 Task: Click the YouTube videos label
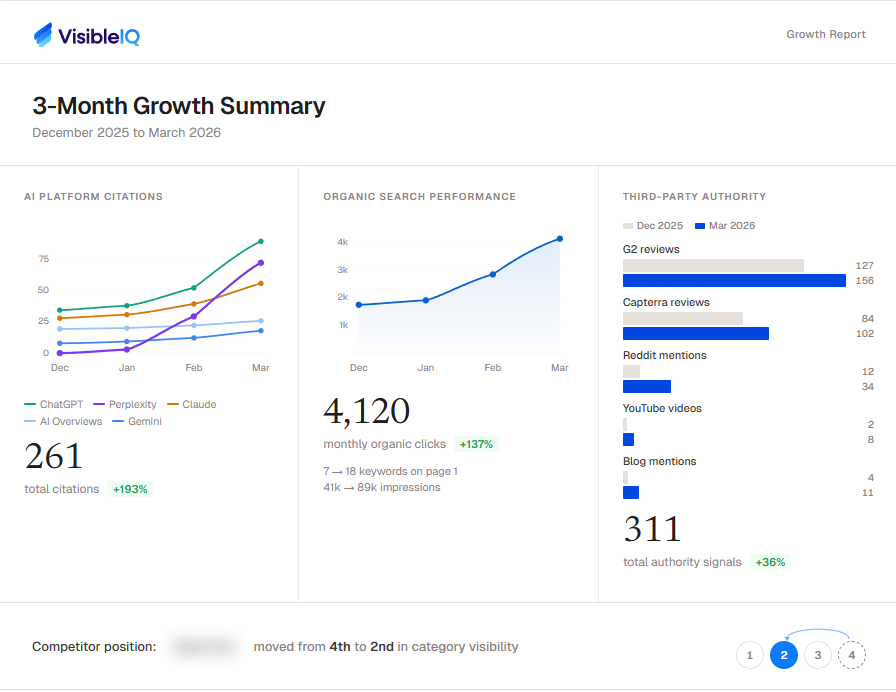point(662,409)
